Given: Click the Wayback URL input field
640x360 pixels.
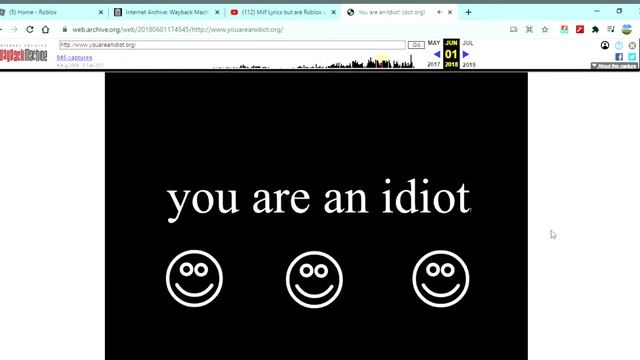Looking at the screenshot, I should (x=232, y=45).
